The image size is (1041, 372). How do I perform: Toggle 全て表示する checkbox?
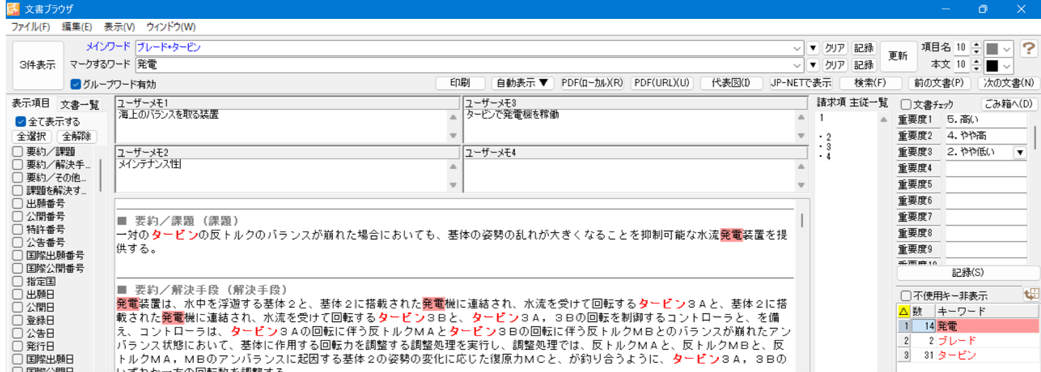pos(21,122)
